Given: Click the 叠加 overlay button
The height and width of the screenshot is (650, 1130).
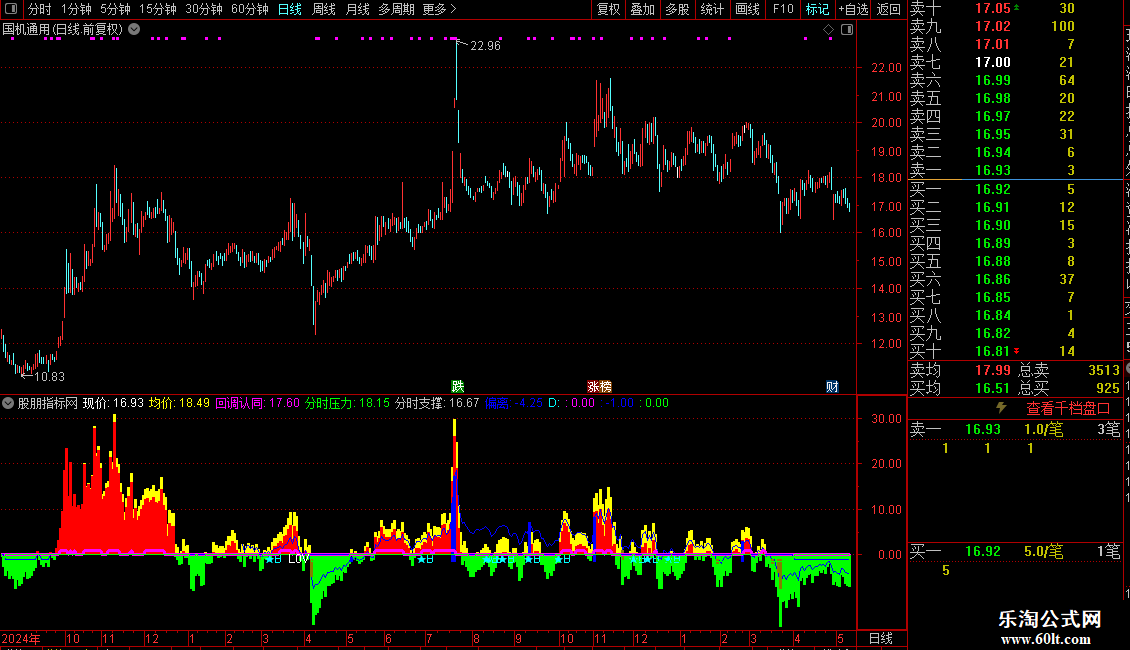Looking at the screenshot, I should tap(642, 9).
